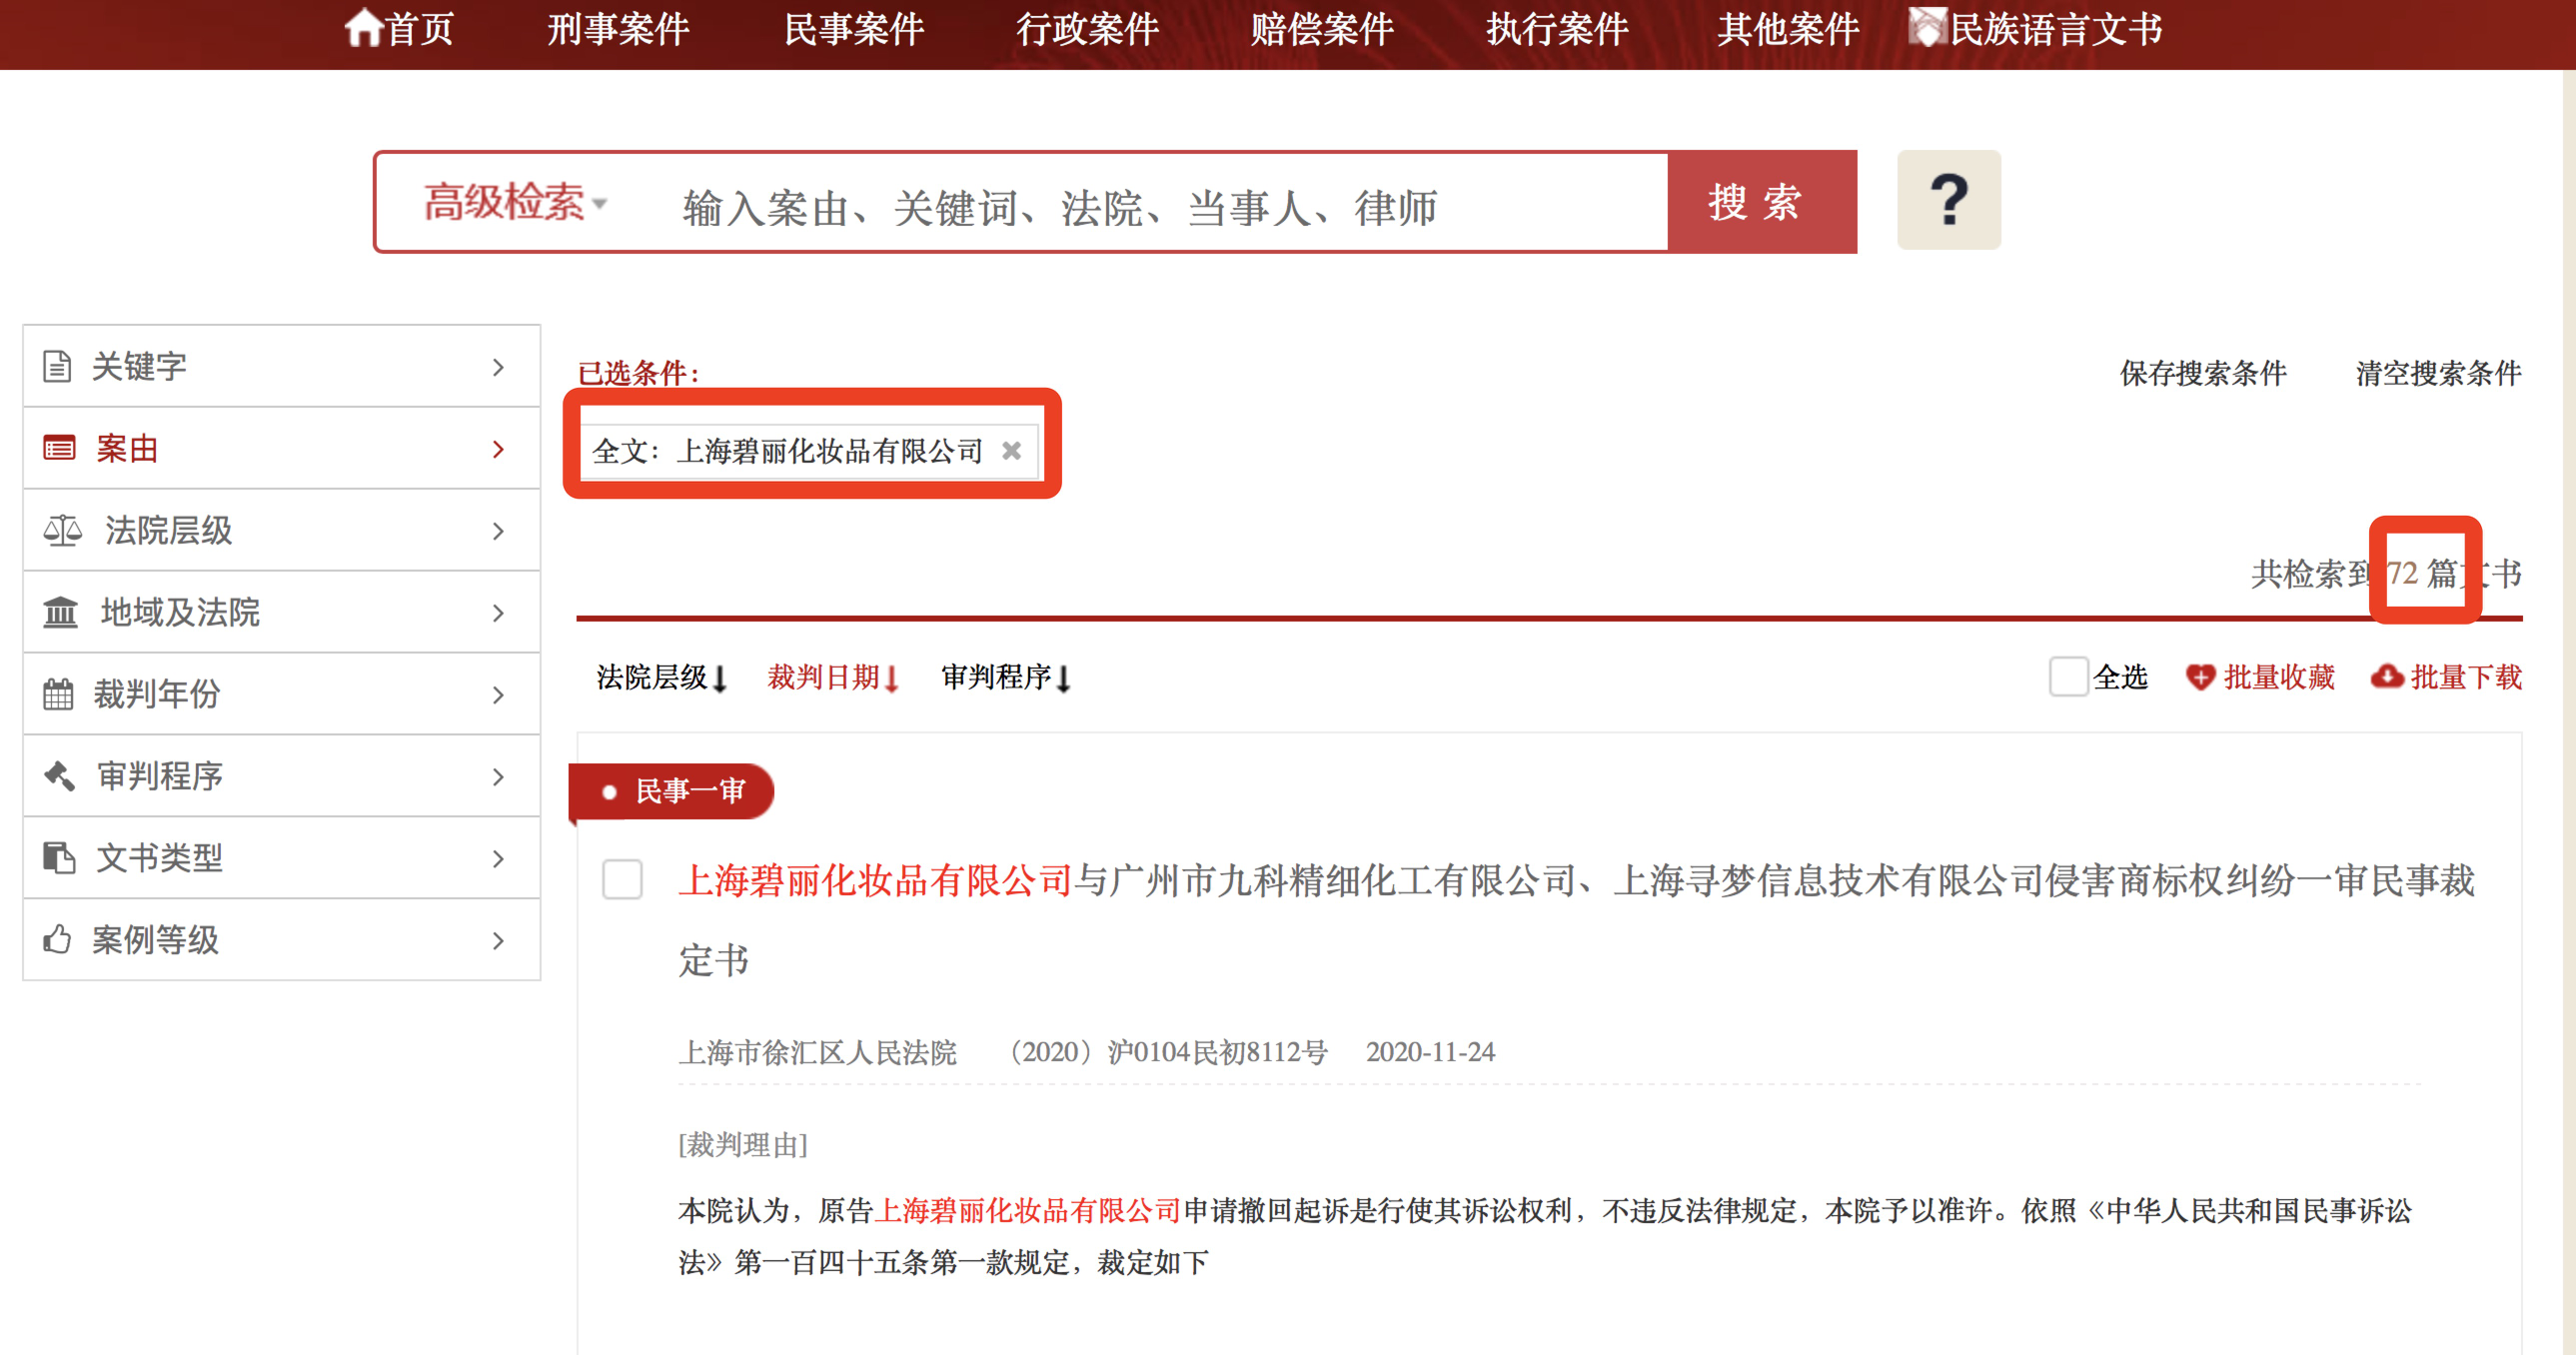
Task: Click 清空搜索条件 link
Action: click(x=2438, y=373)
